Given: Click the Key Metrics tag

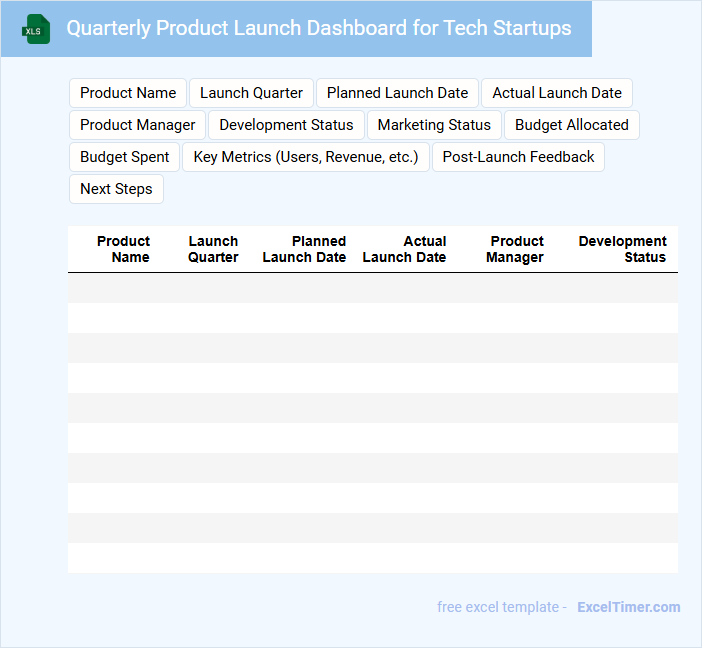Looking at the screenshot, I should click(306, 157).
